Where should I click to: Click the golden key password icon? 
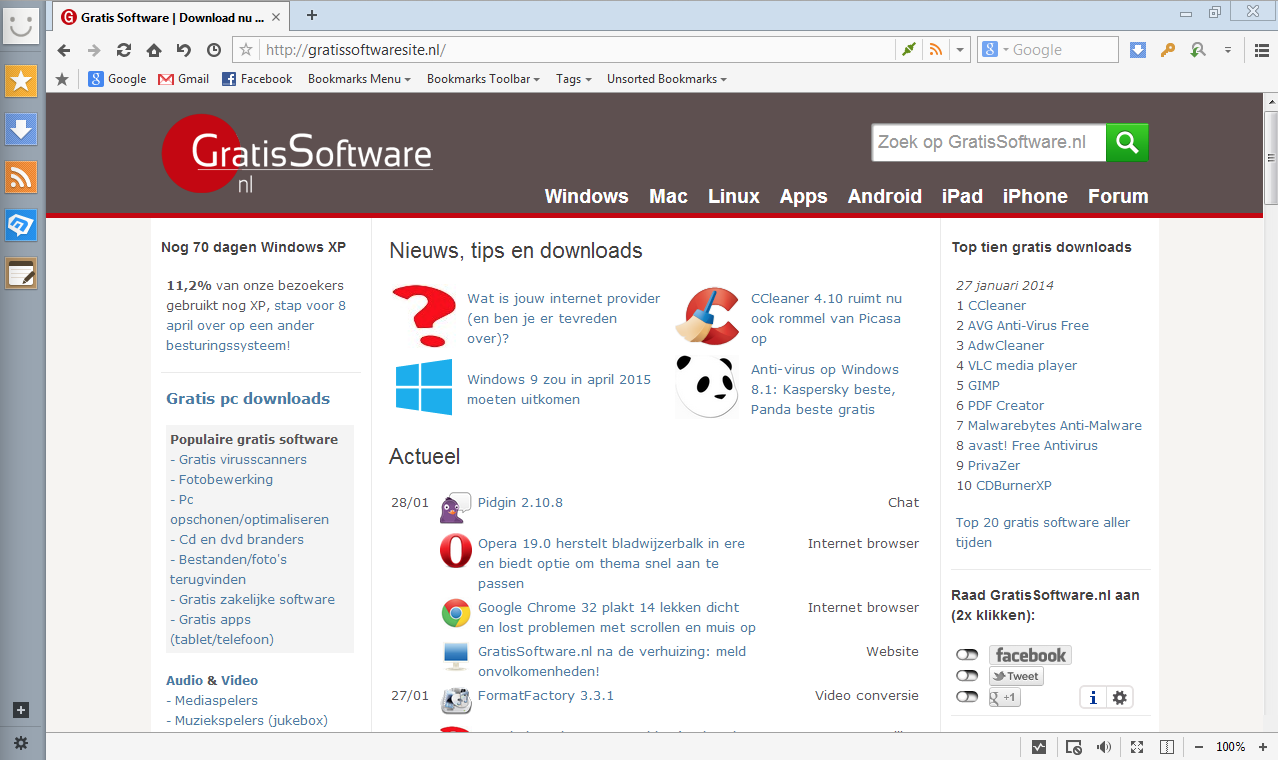coord(1167,50)
